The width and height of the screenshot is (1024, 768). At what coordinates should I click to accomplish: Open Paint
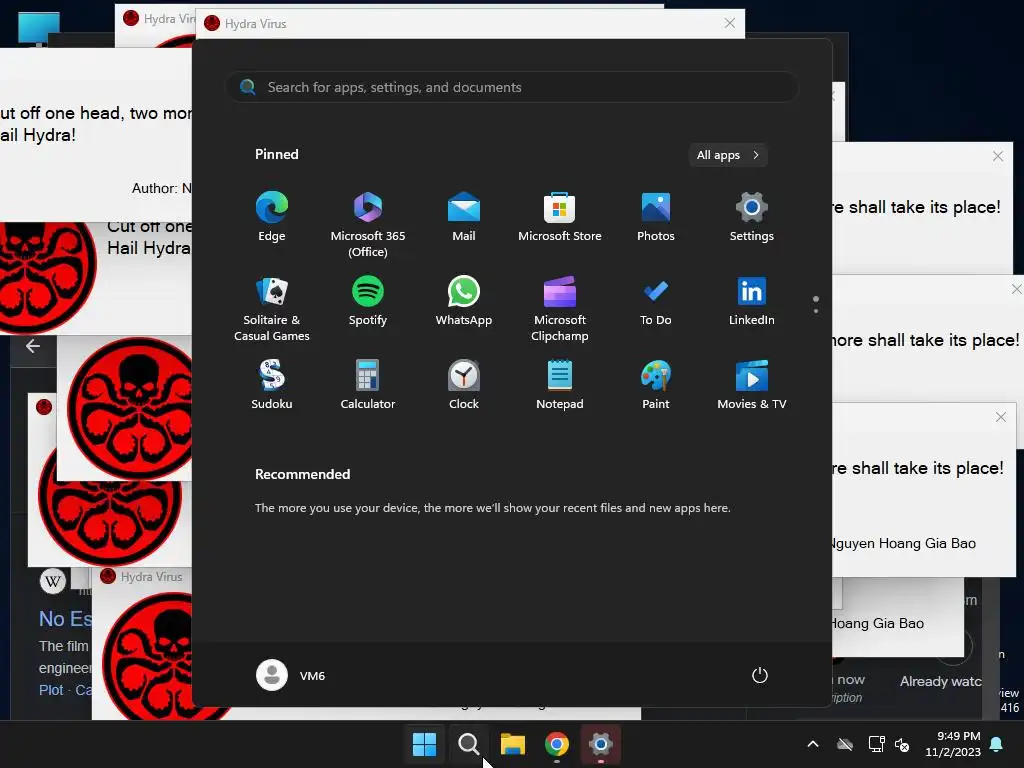click(656, 385)
